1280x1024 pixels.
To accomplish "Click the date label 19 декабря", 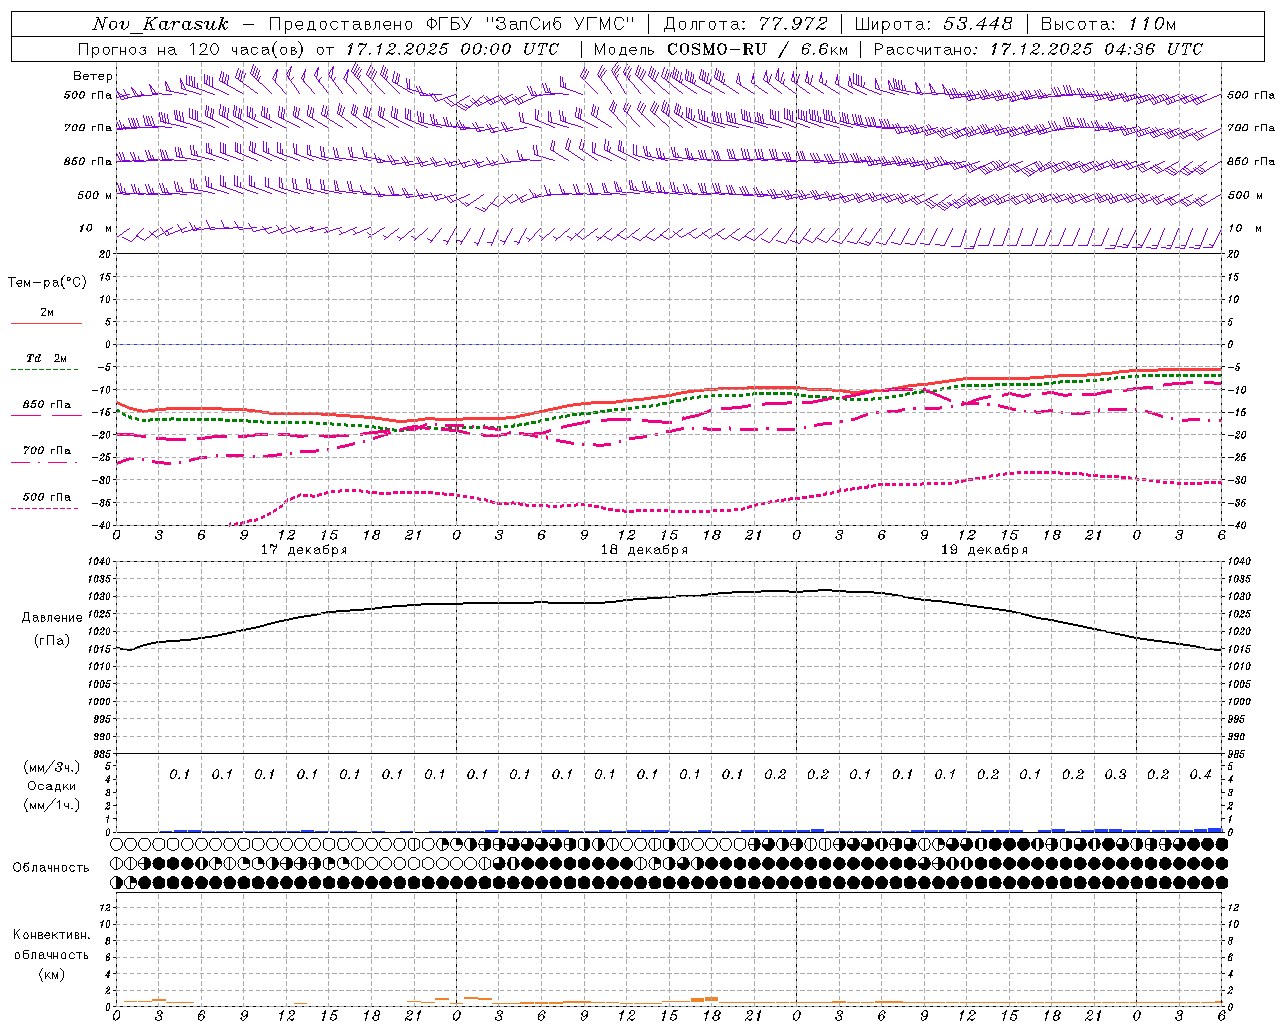I will click(985, 550).
